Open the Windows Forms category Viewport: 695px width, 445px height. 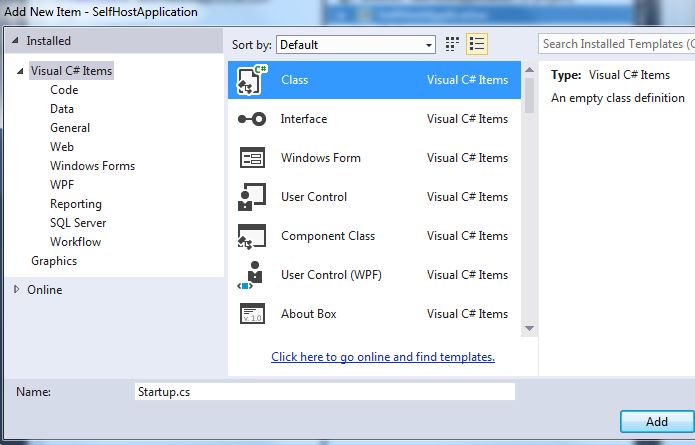93,166
